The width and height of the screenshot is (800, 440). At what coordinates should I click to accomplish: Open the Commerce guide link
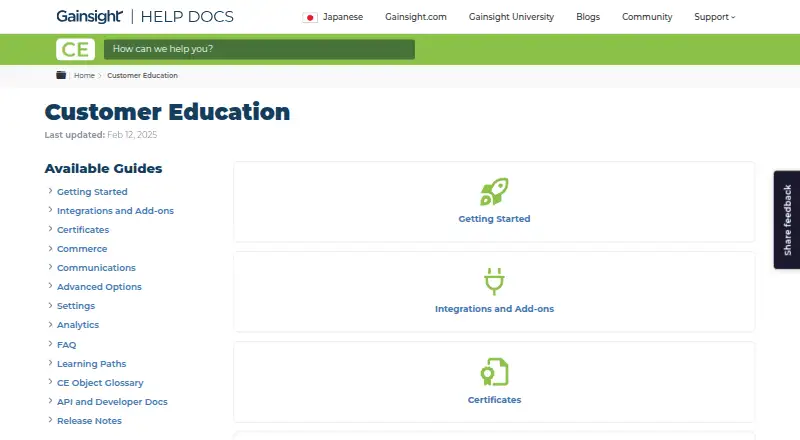[82, 249]
